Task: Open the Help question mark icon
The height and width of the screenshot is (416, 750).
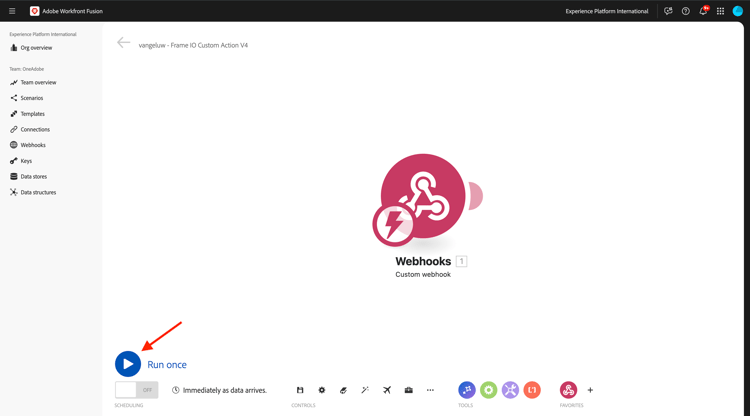Action: click(685, 11)
